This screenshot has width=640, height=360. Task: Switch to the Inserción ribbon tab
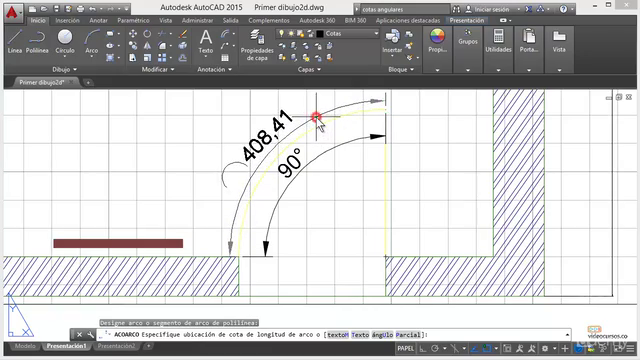67,20
